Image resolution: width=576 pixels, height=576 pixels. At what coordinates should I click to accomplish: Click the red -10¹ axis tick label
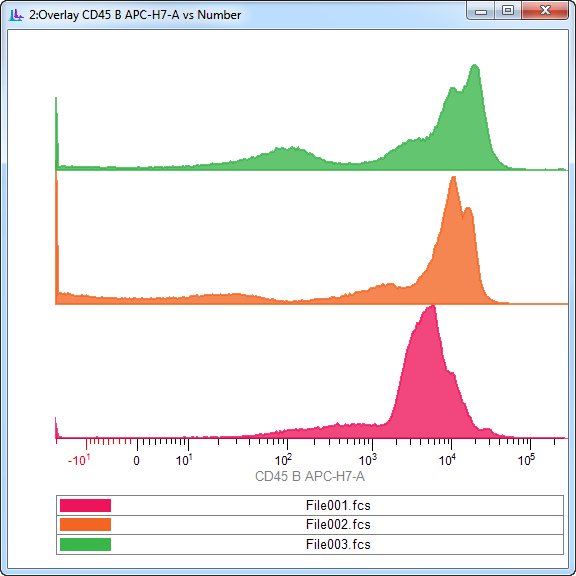point(79,460)
